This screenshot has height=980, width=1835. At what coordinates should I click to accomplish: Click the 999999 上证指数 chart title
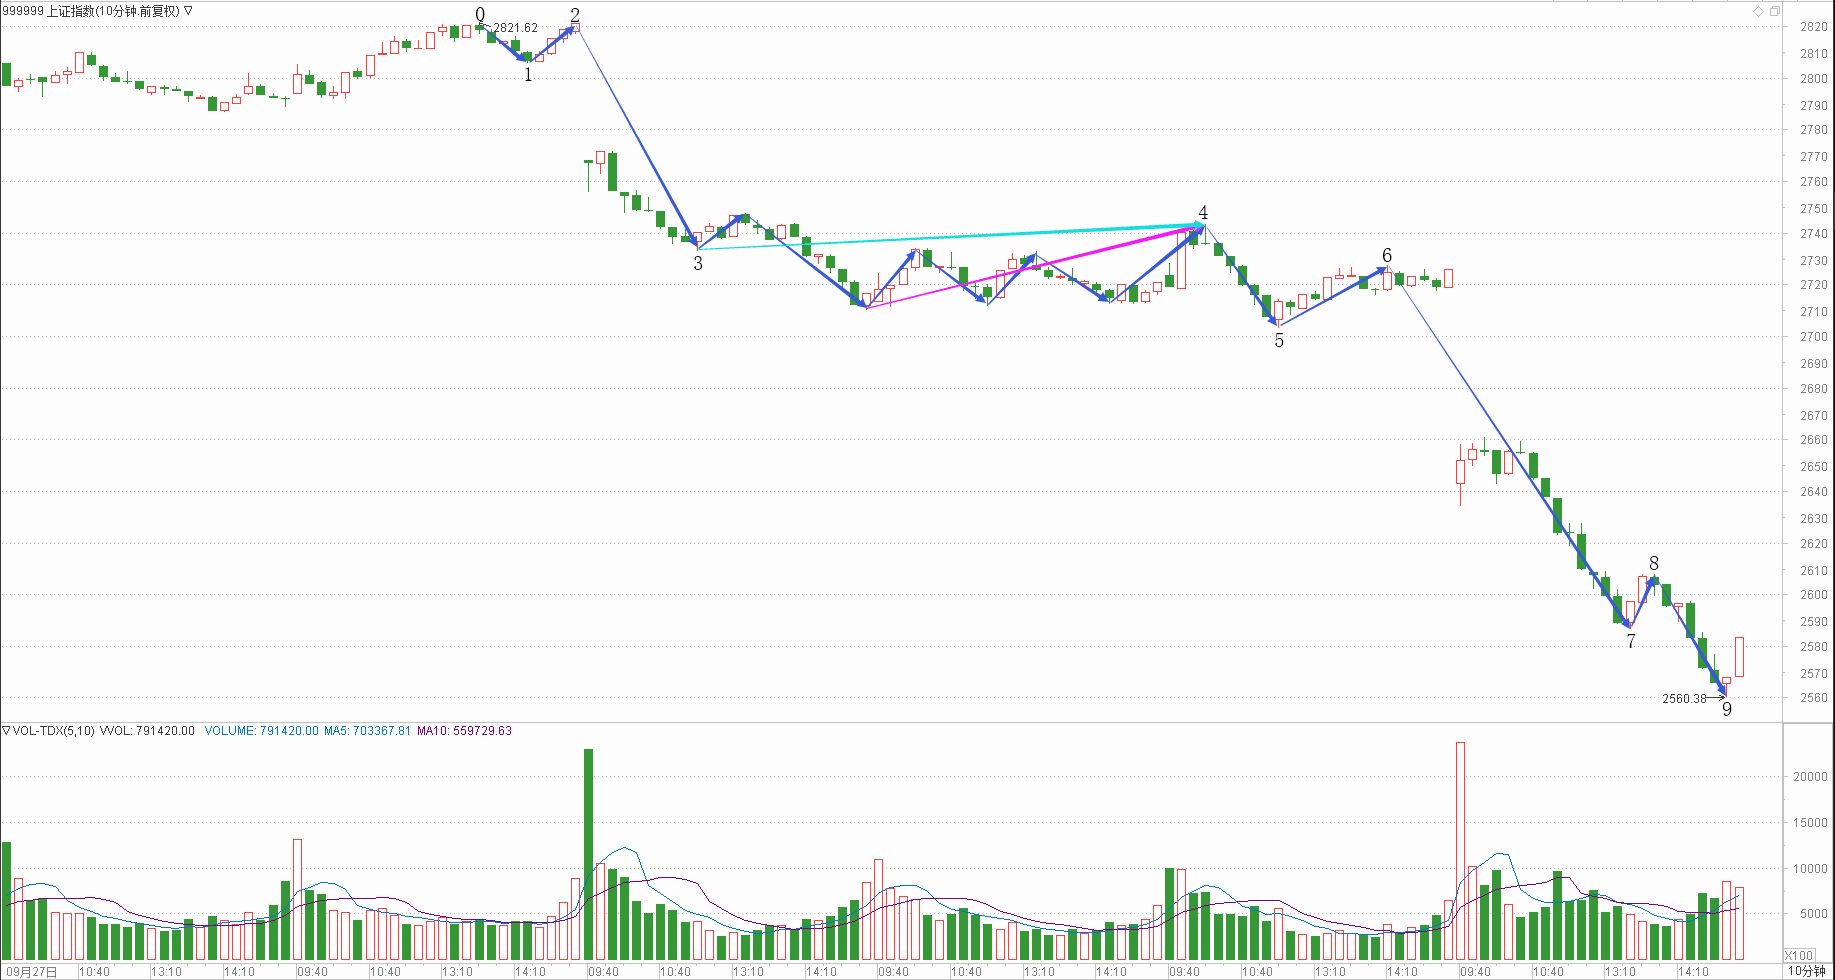tap(91, 11)
